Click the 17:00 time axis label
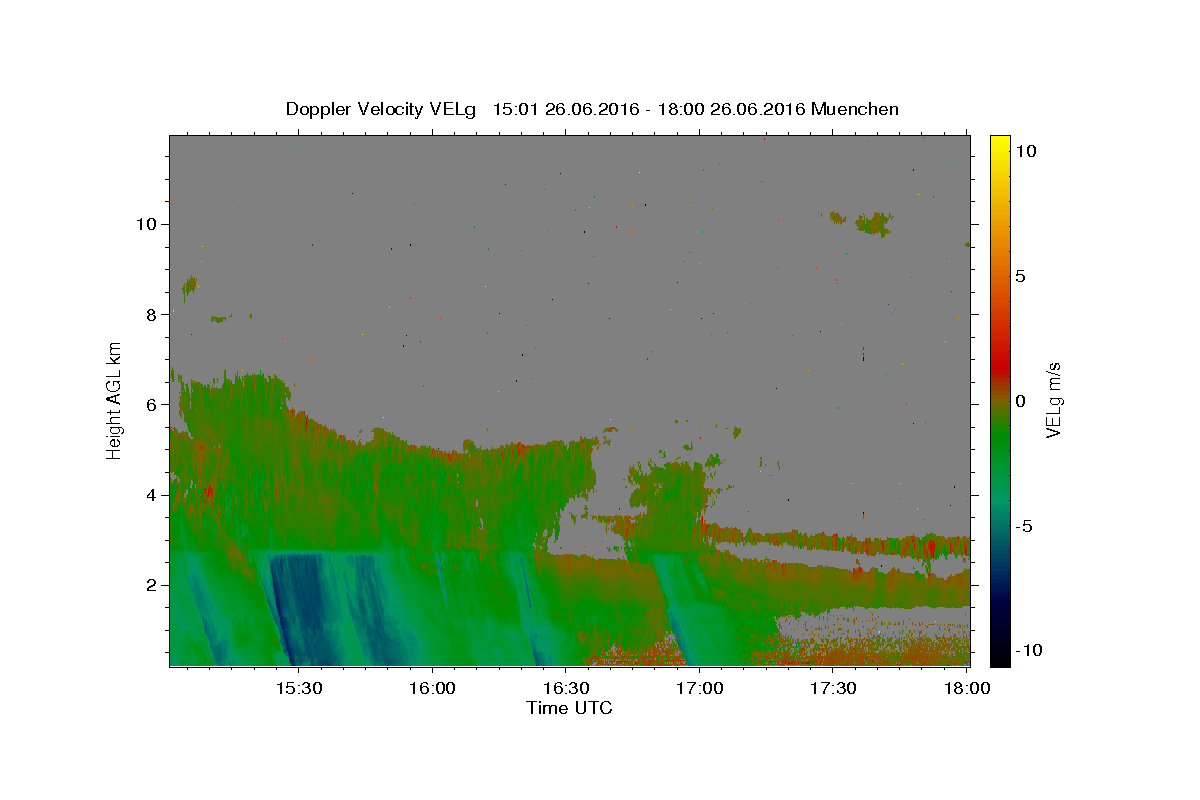The height and width of the screenshot is (800, 1200). tap(699, 689)
